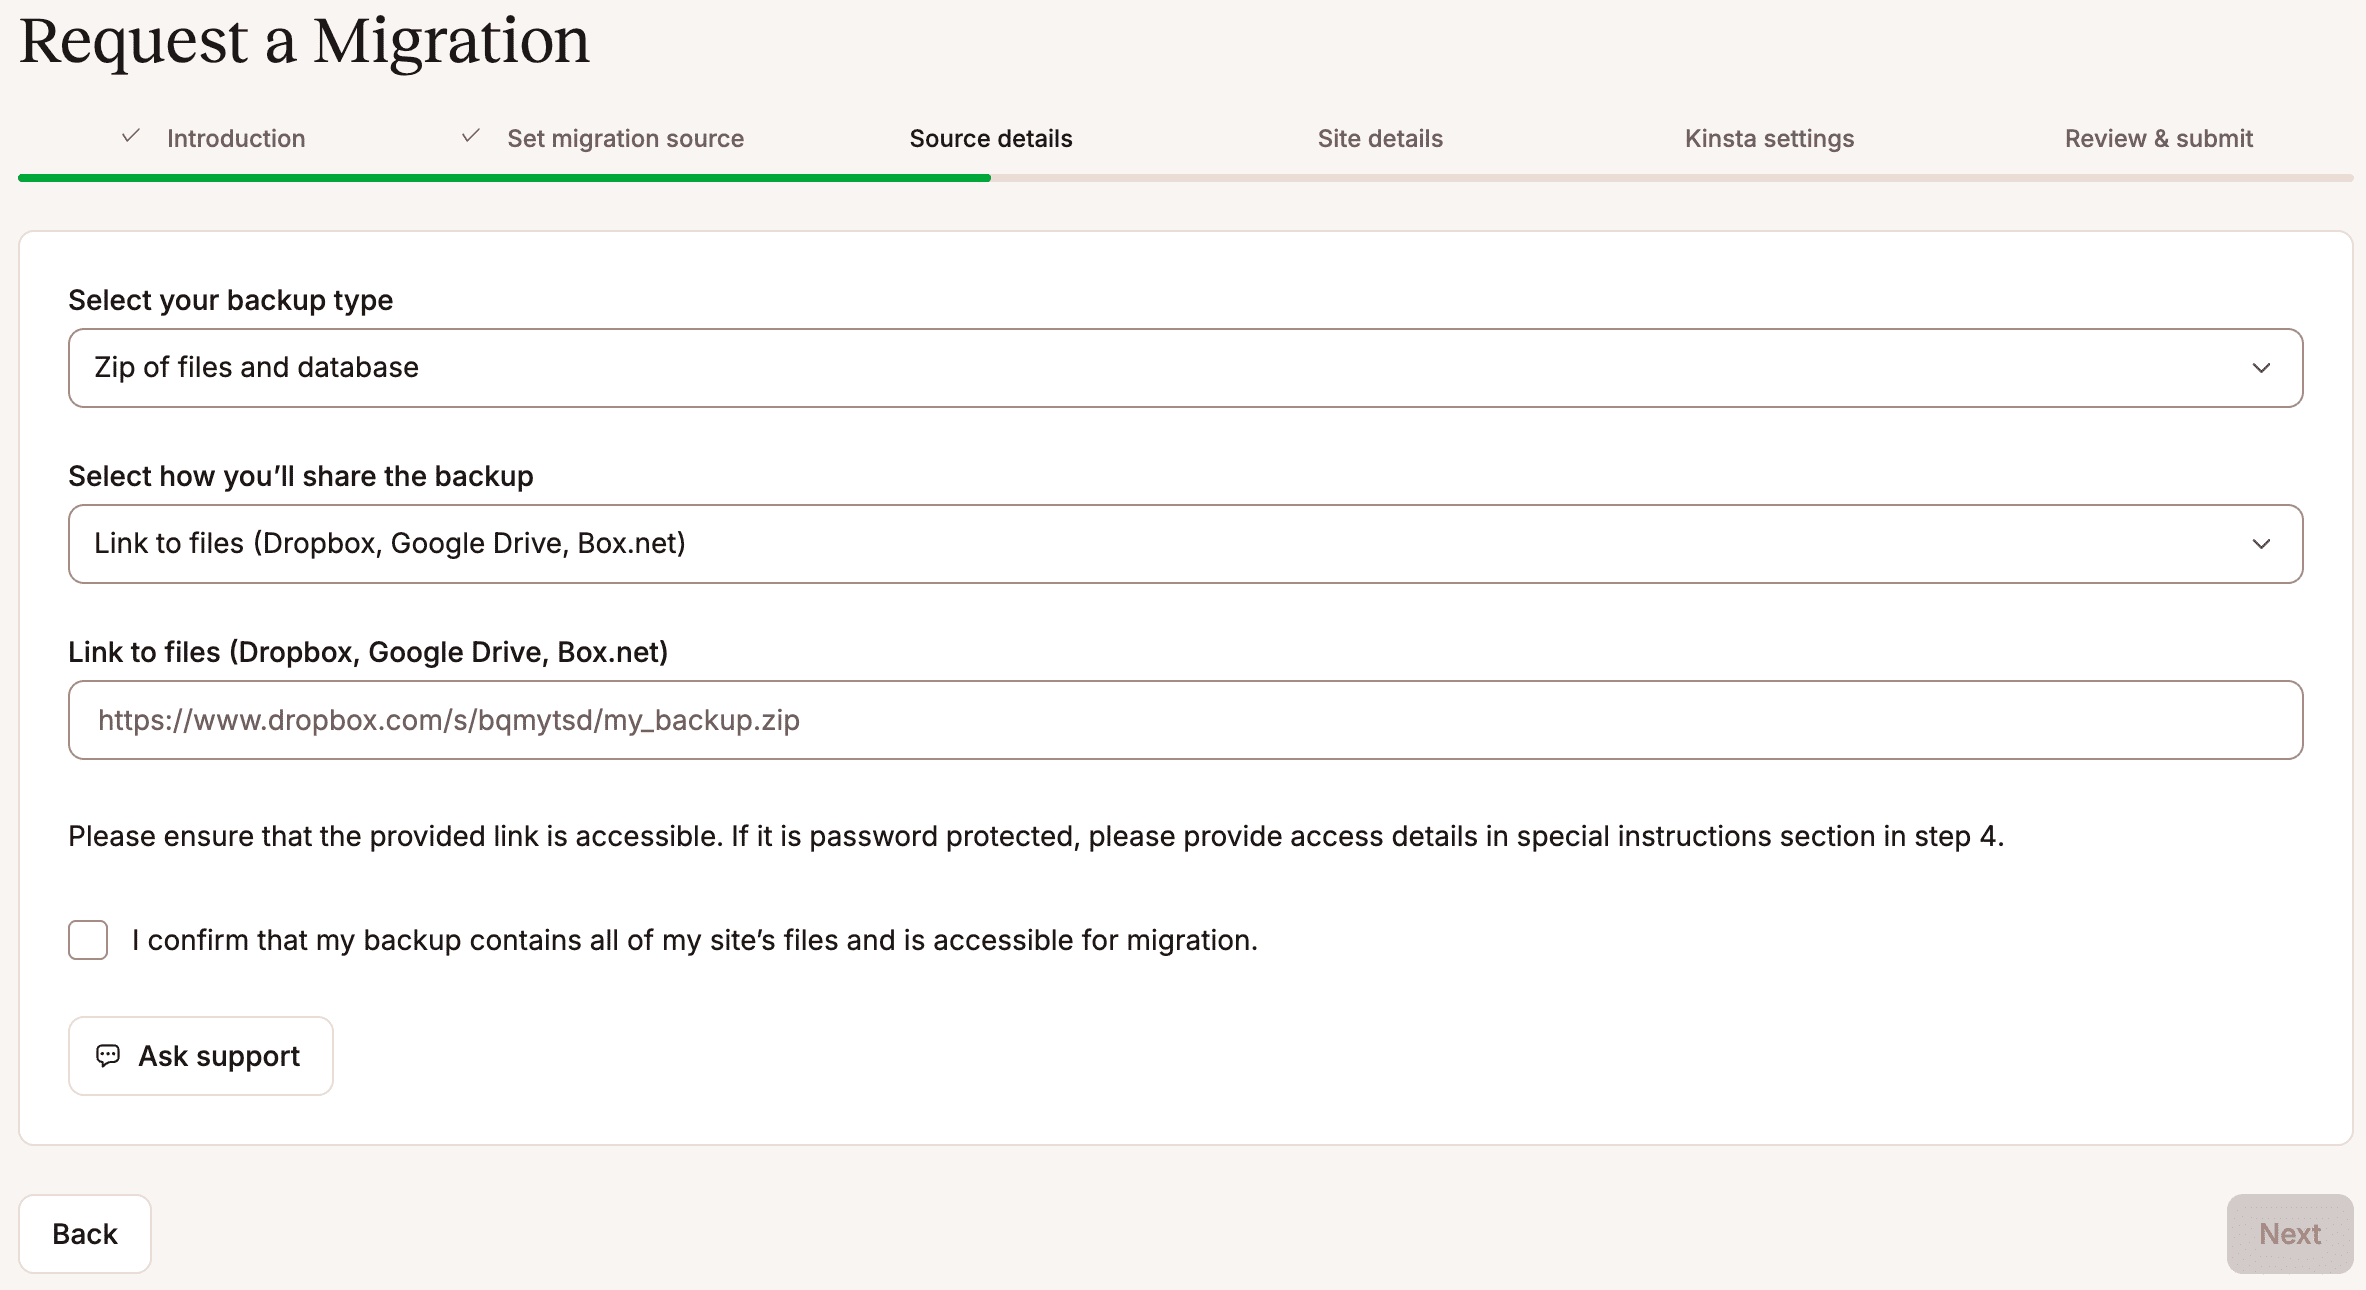Focus the Dropbox link input field
The height and width of the screenshot is (1290, 2366).
click(x=1185, y=720)
